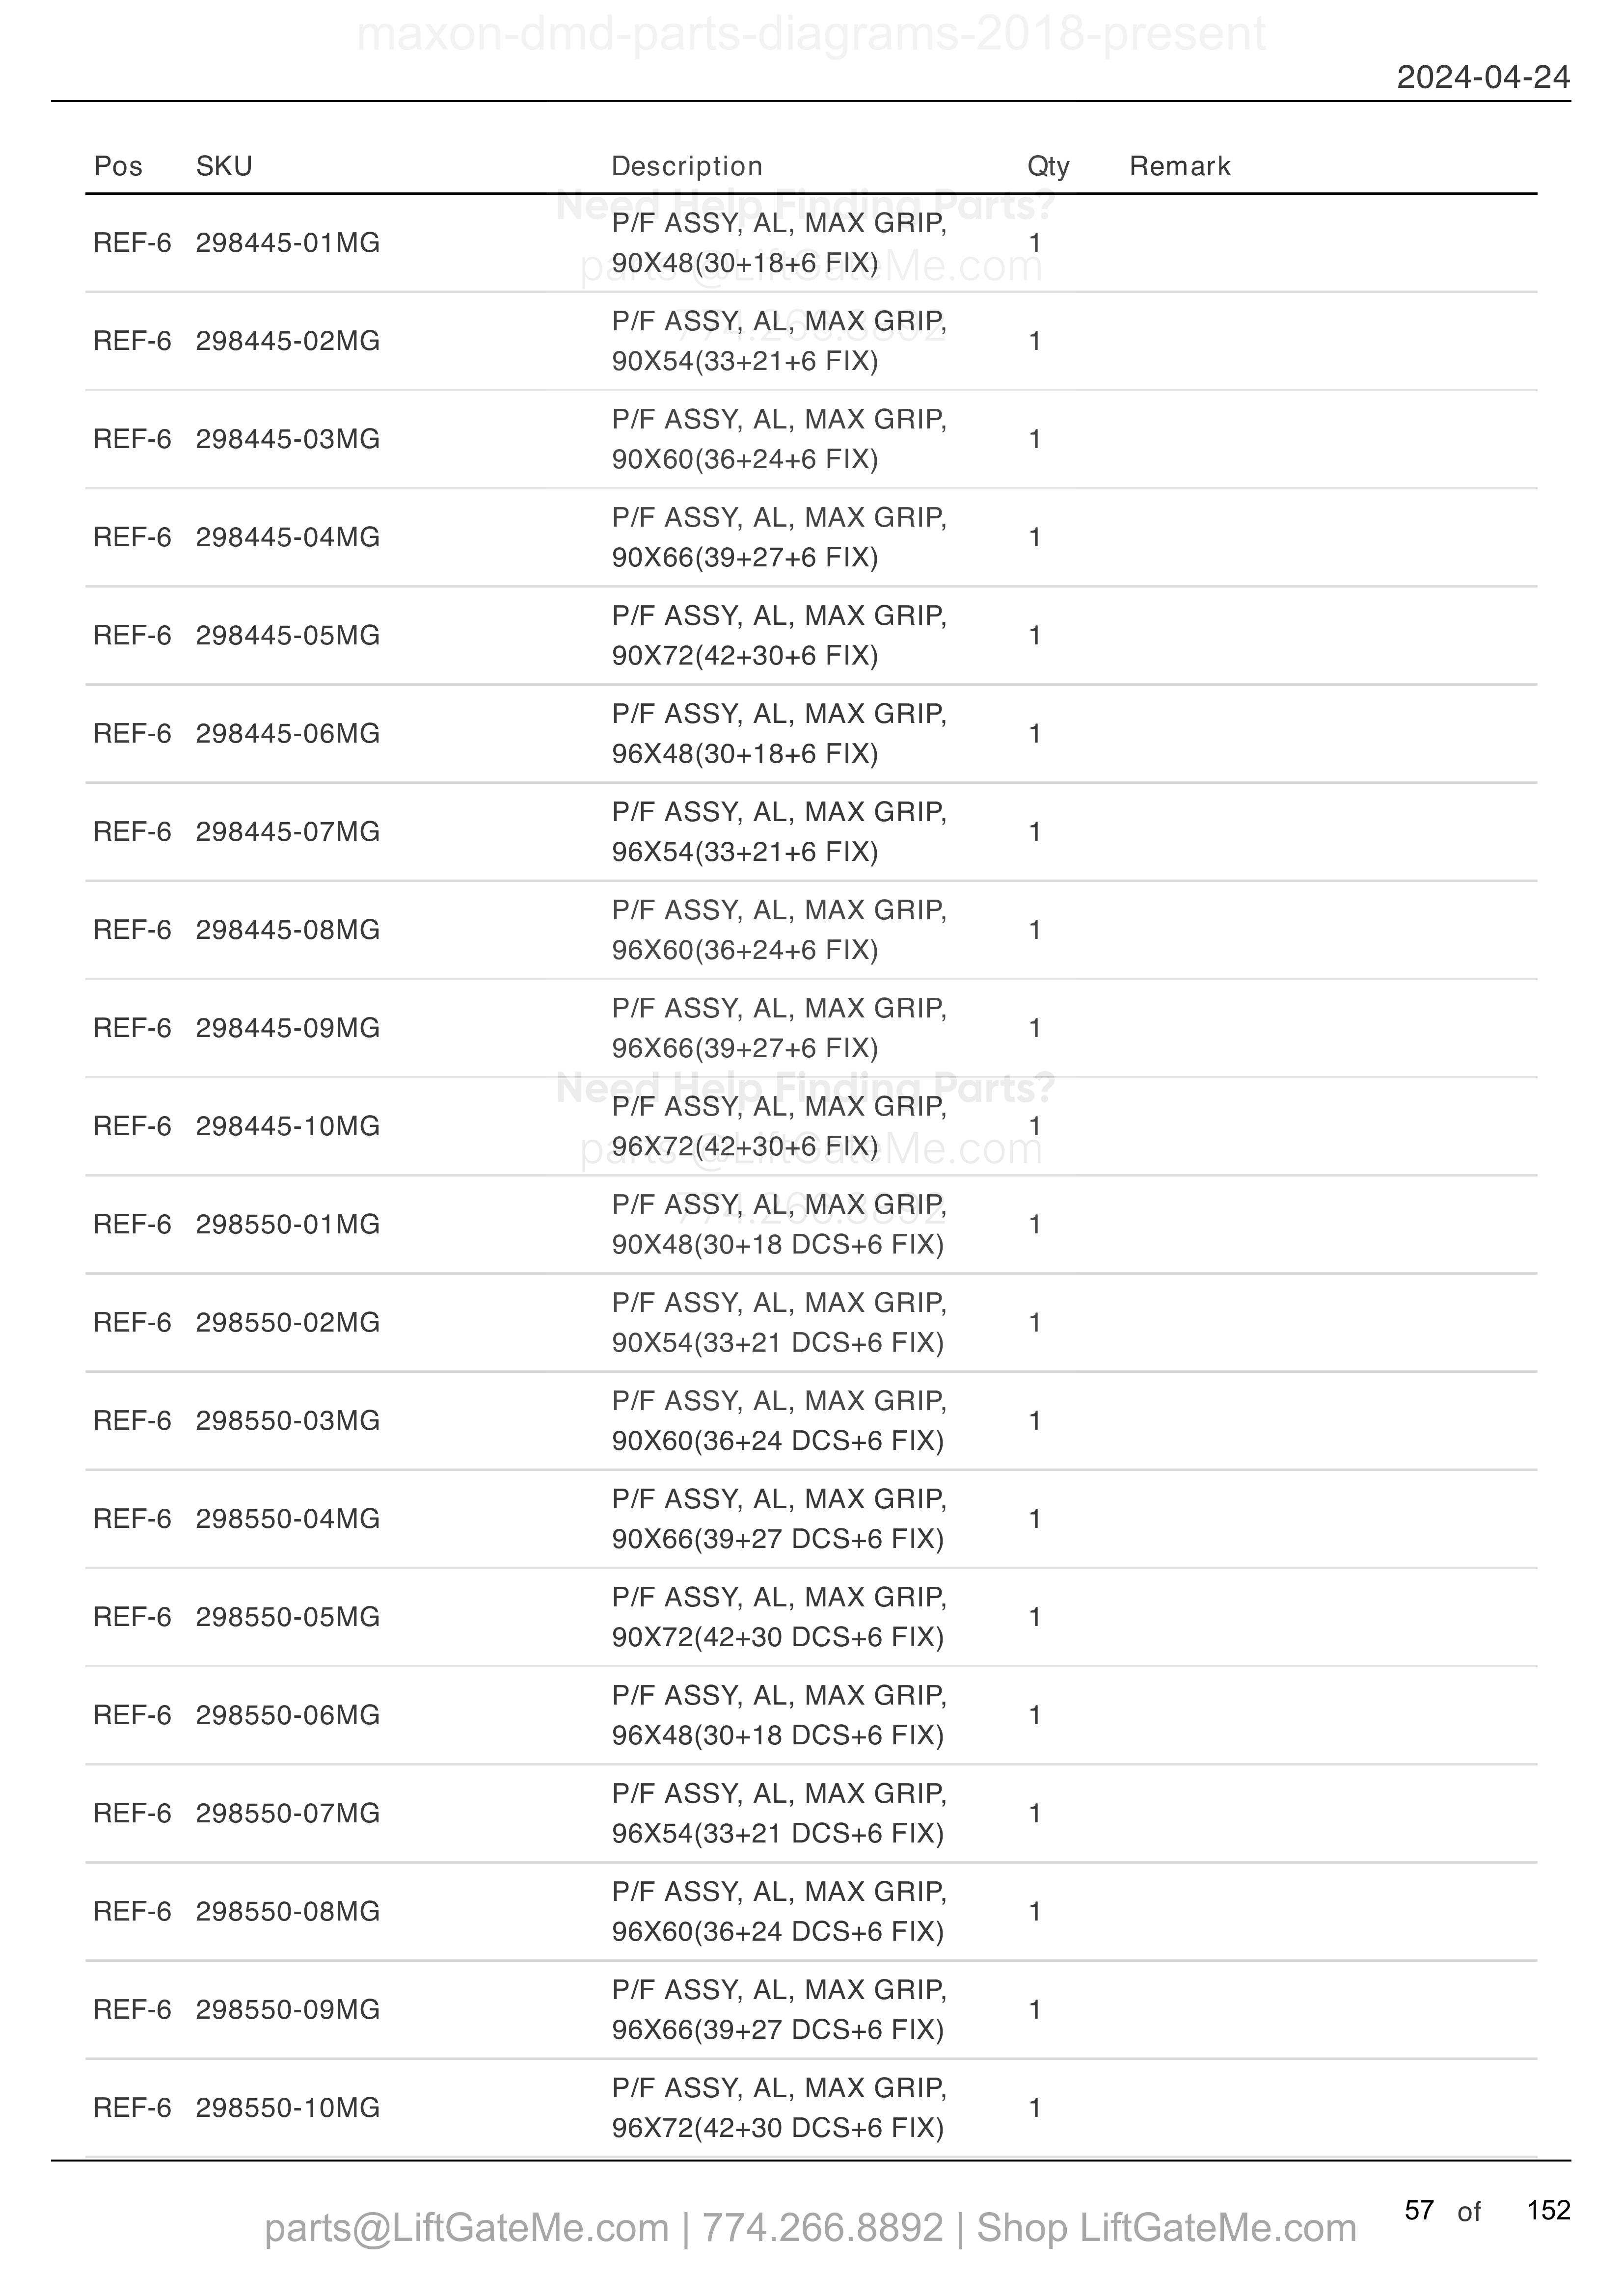1623x2296 pixels.
Task: Click the document title maxon-dmd-parts-diagrams watermark
Action: tap(811, 34)
